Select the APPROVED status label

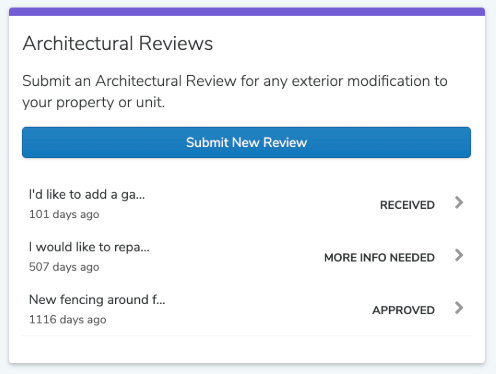[403, 310]
